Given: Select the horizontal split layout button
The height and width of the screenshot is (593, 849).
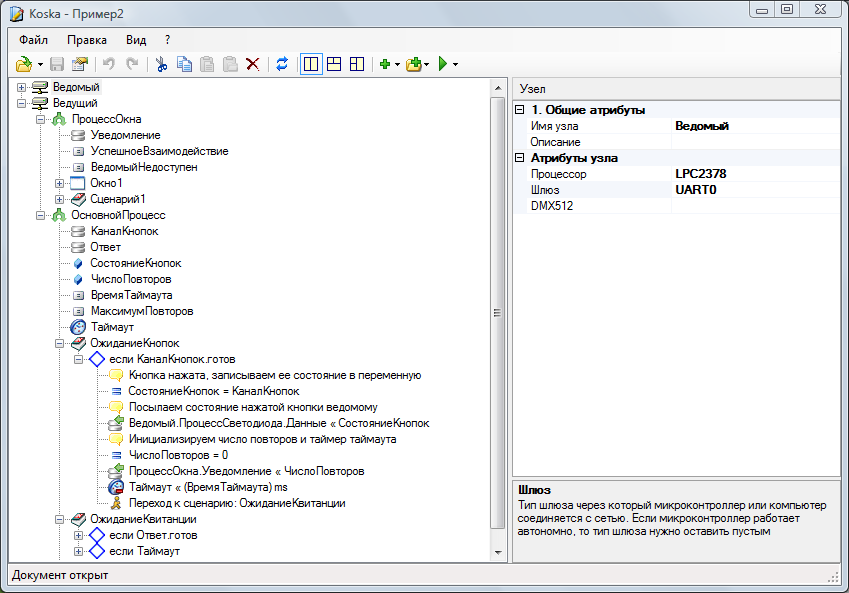Looking at the screenshot, I should [x=334, y=64].
